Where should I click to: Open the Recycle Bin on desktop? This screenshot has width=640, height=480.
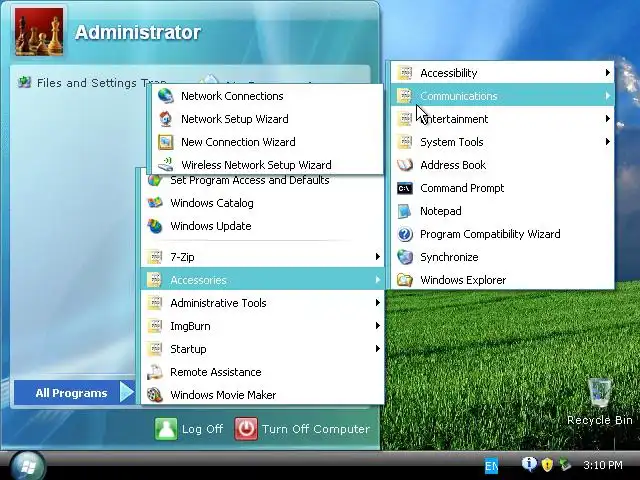[x=600, y=402]
